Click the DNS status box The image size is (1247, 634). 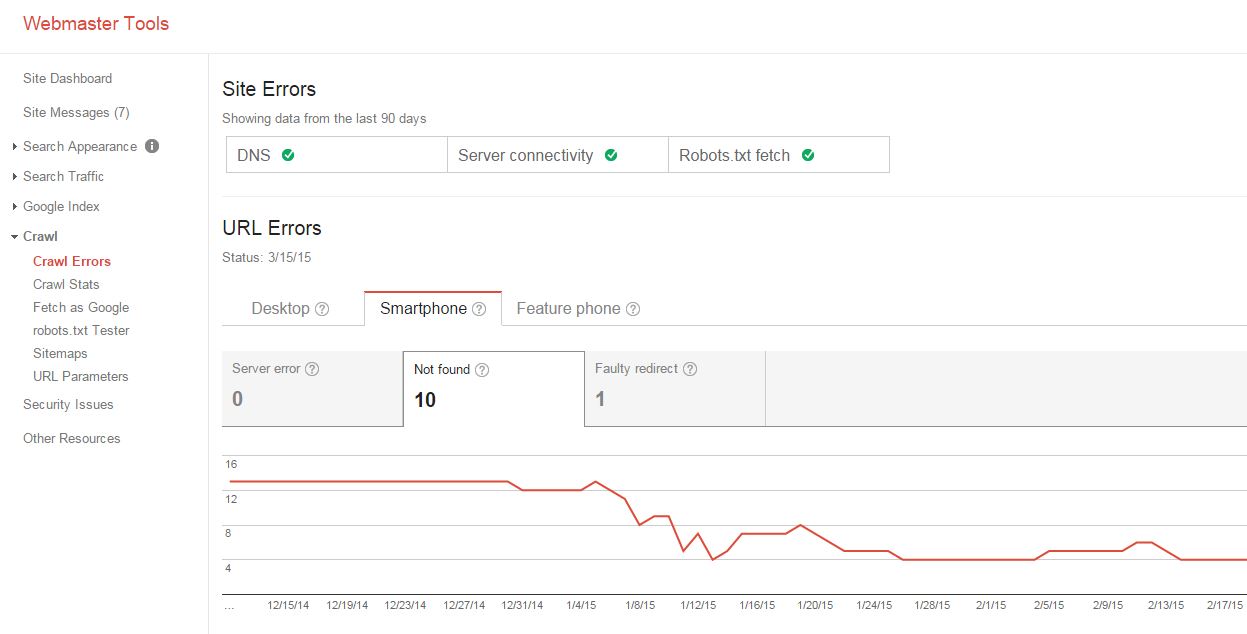point(336,155)
